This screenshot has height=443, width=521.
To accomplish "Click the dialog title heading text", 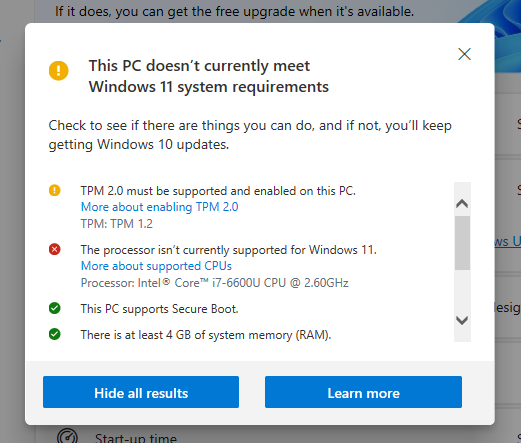I will [x=209, y=76].
